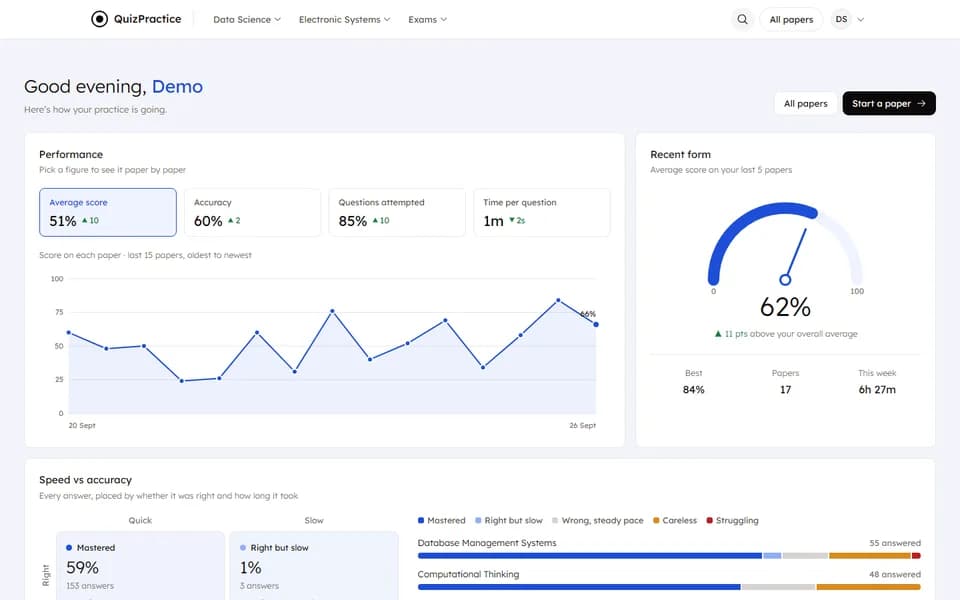Click the 48 answered label

coord(895,574)
